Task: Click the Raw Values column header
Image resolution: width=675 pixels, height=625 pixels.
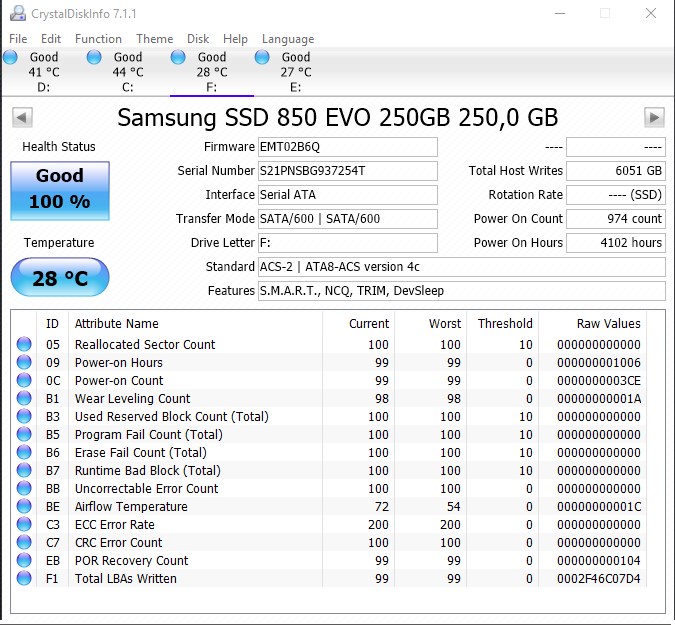Action: tap(608, 323)
